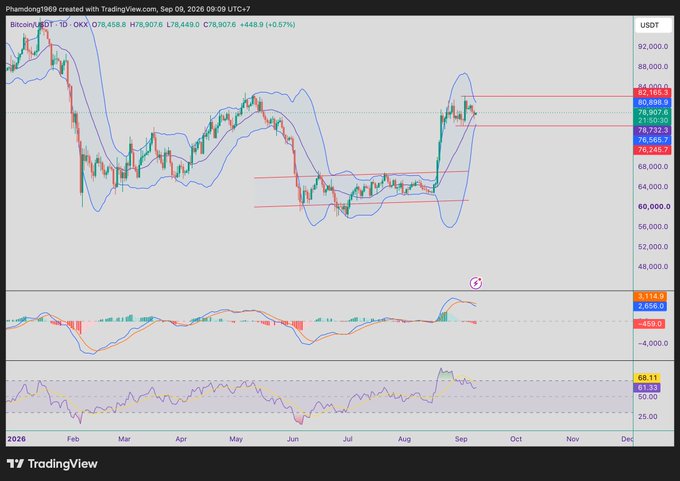Click the Bitcoin/USDT symbol title
This screenshot has width=680, height=481.
31,25
